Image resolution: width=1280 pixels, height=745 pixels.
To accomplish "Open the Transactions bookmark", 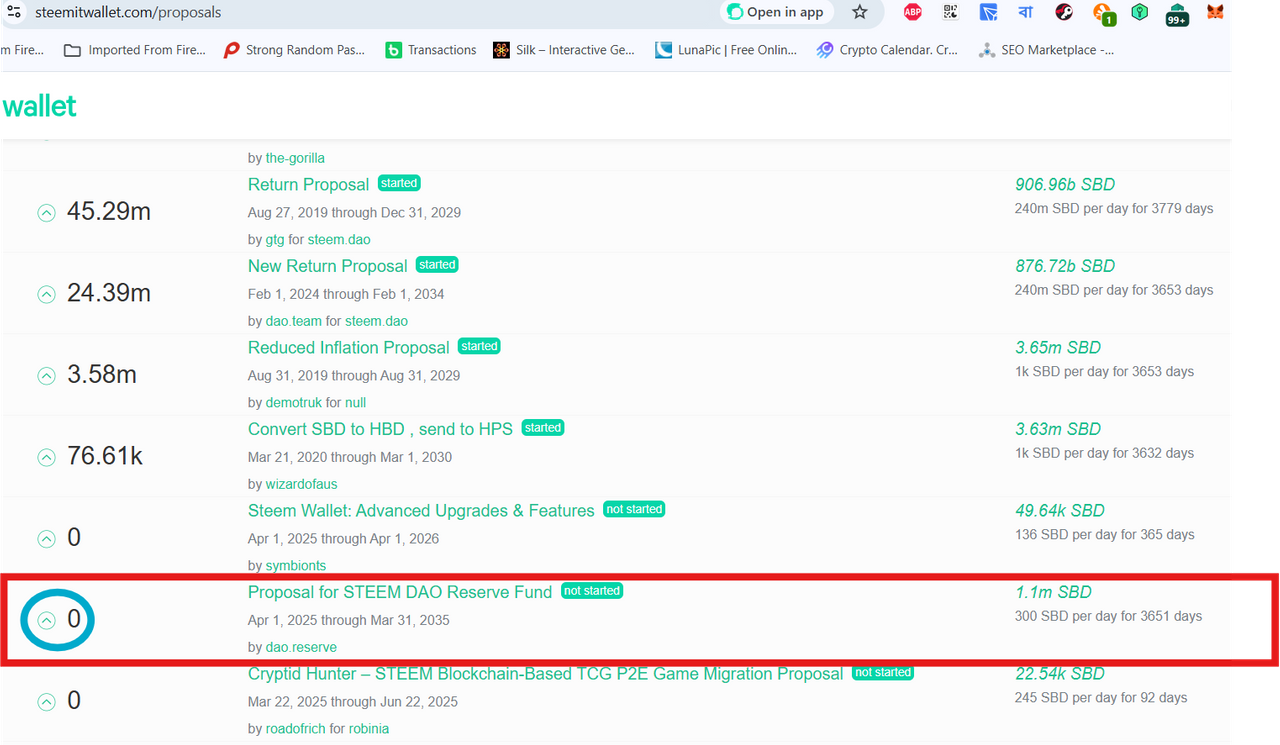I will coord(431,50).
